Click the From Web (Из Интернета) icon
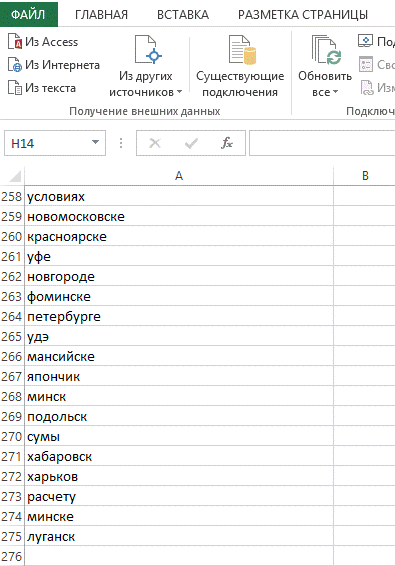The width and height of the screenshot is (395, 566). 15,65
